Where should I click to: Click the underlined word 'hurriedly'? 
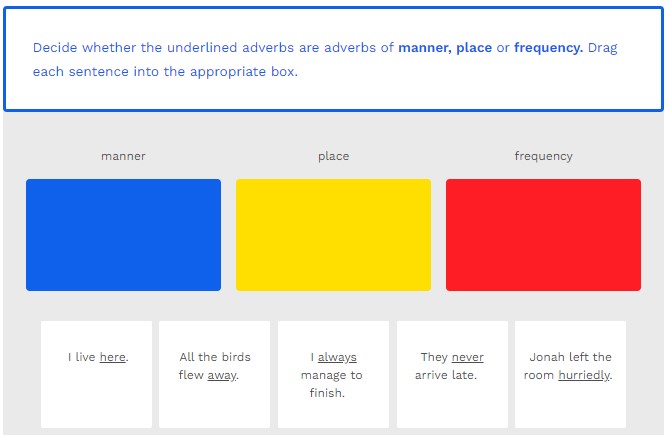[584, 376]
